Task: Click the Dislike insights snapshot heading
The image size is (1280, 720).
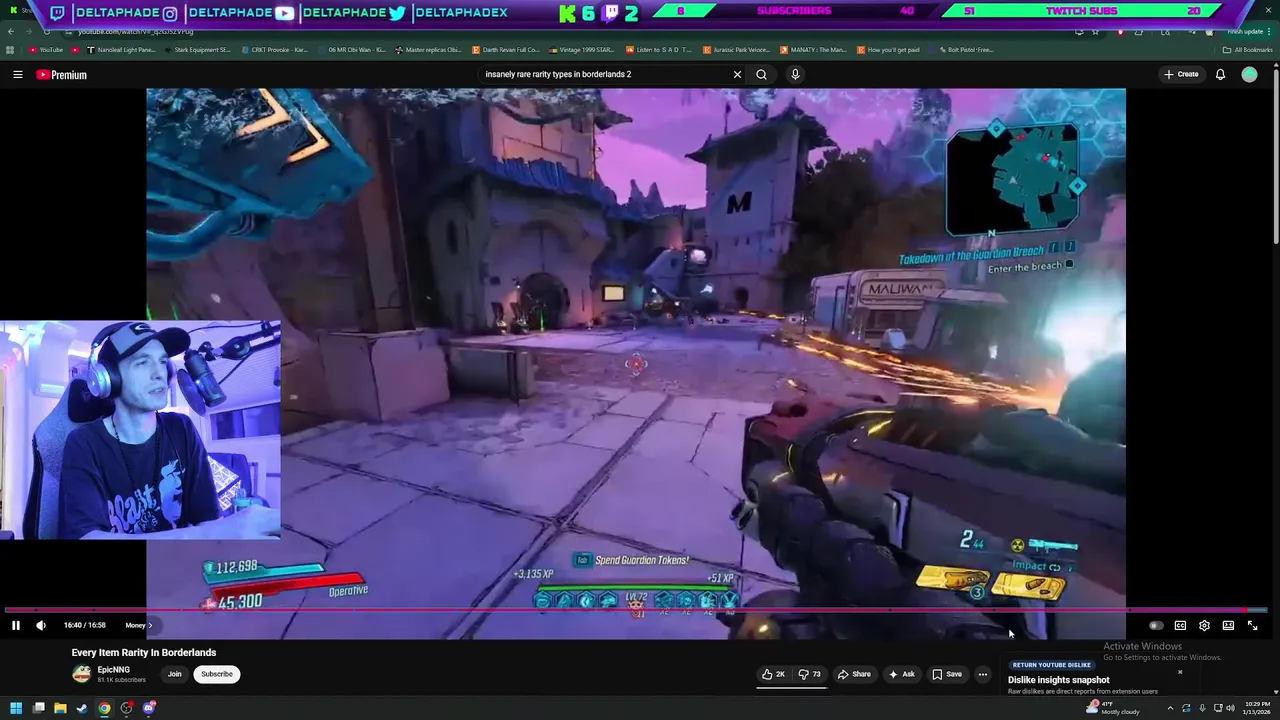Action: [x=1058, y=680]
